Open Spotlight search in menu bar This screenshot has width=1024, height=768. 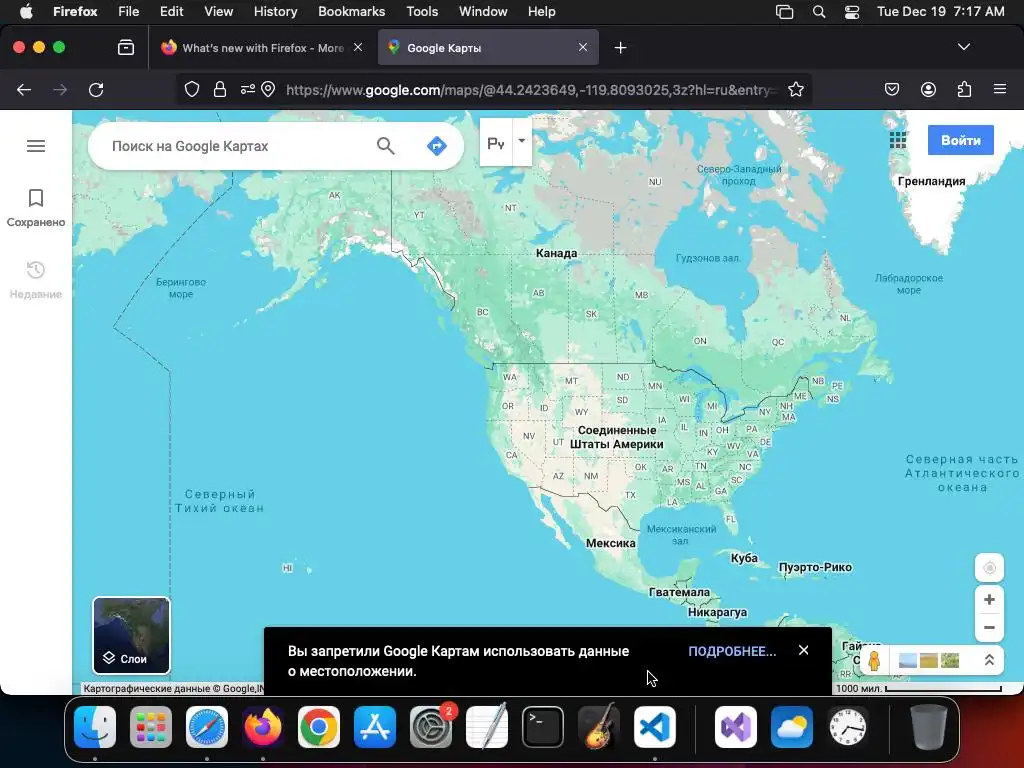click(819, 12)
